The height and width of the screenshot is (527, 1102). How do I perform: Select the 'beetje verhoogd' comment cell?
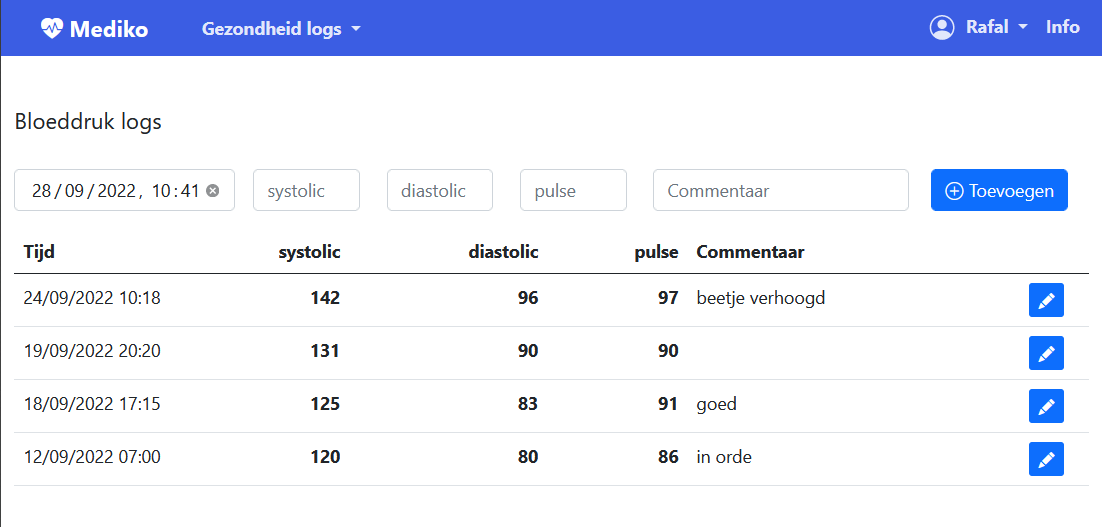pos(760,298)
